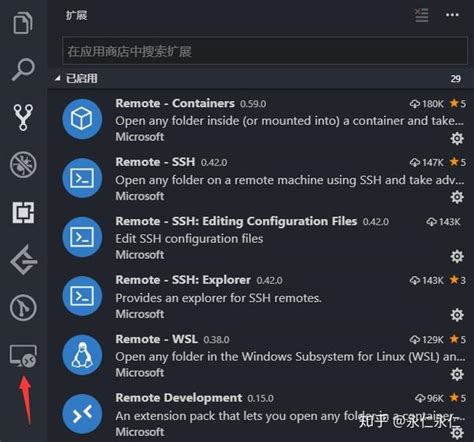Open gear menu for Remote - SSH: Explorer
The height and width of the screenshot is (442, 474).
click(x=457, y=315)
